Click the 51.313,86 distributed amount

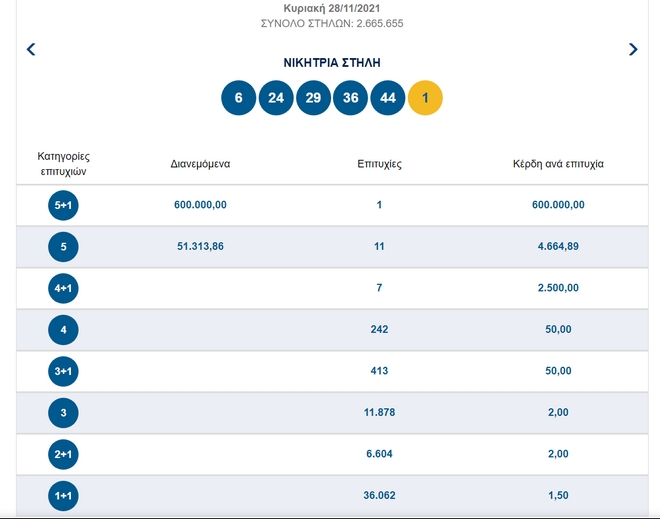(x=200, y=246)
